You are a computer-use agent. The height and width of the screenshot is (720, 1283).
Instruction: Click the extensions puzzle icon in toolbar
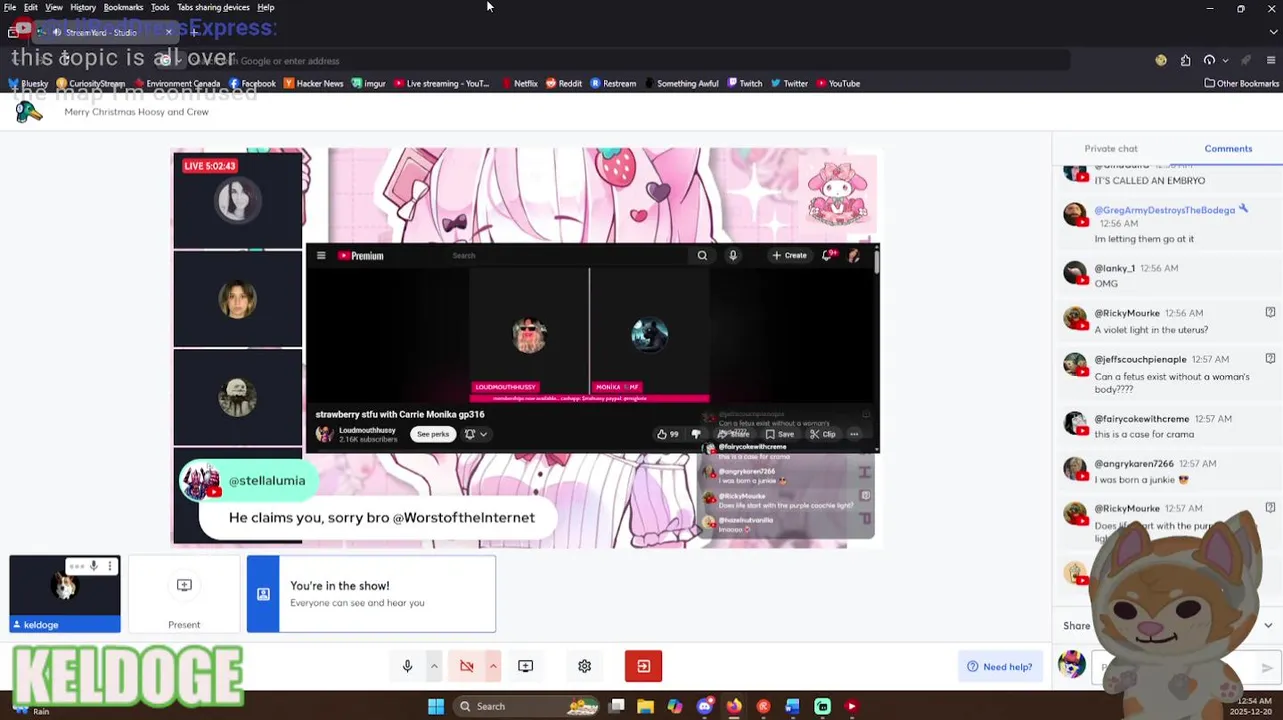[x=1185, y=61]
